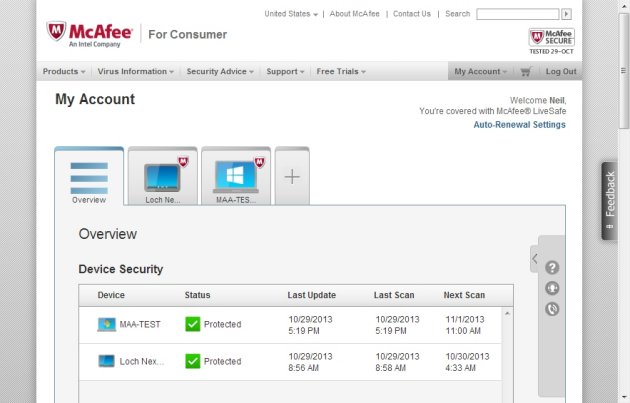Open the United States region dropdown
The width and height of the screenshot is (630, 403).
point(291,14)
